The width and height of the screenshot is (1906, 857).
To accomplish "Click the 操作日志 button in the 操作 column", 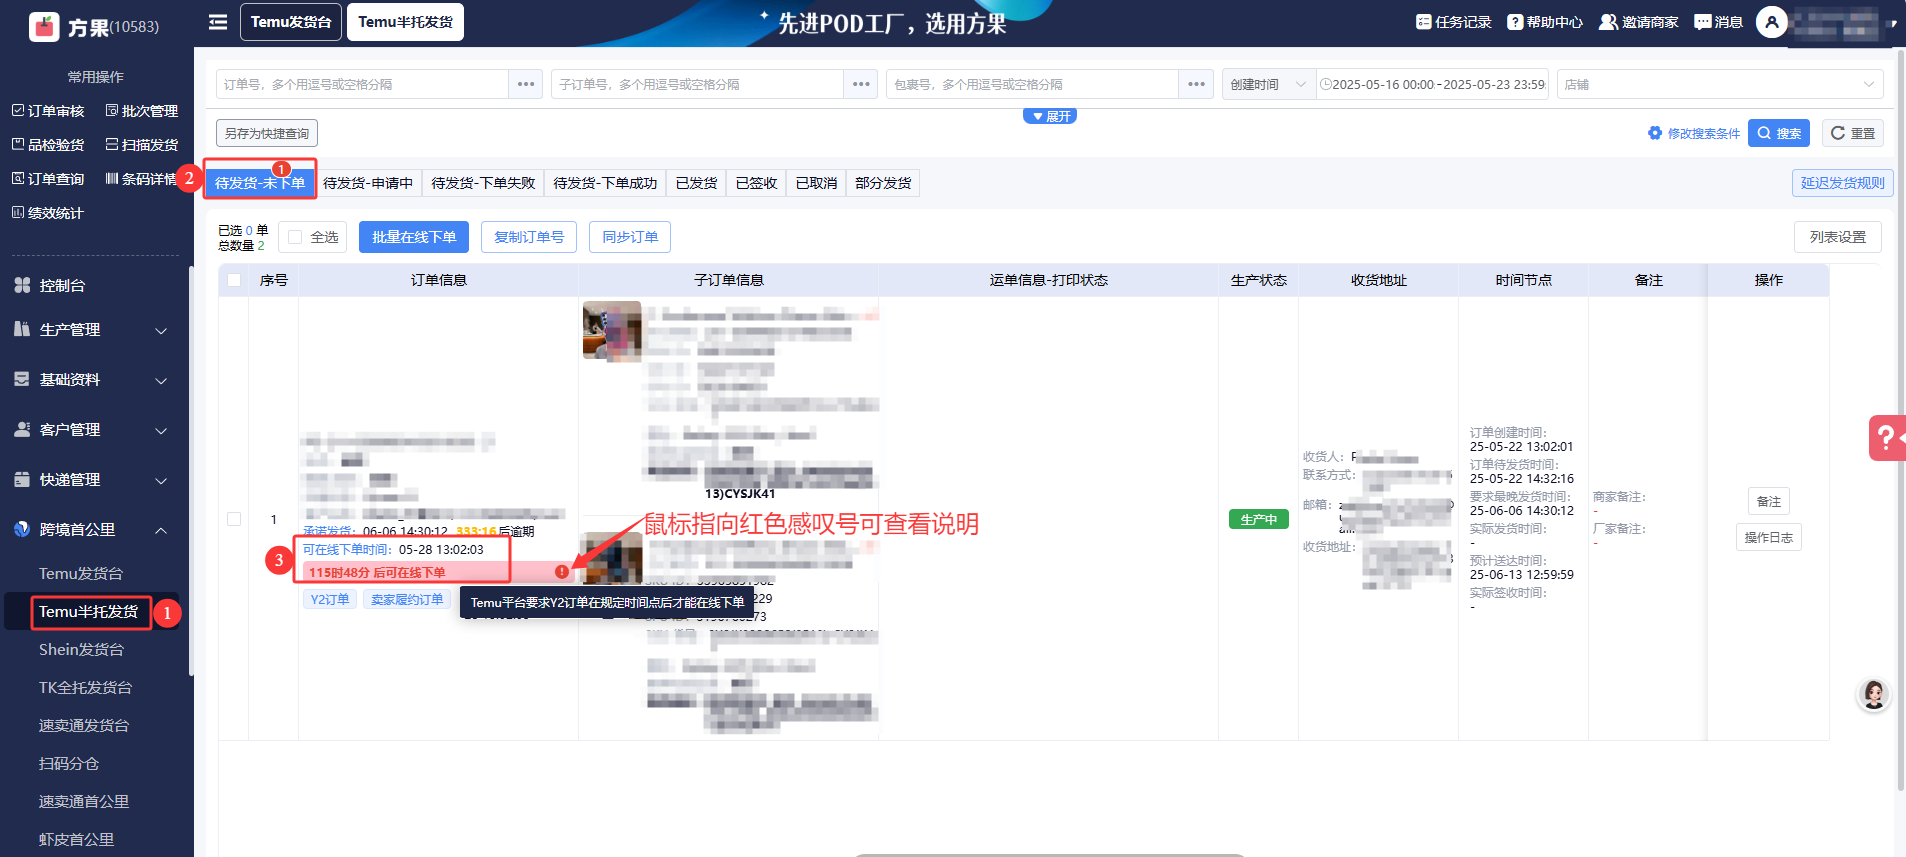I will click(x=1769, y=537).
